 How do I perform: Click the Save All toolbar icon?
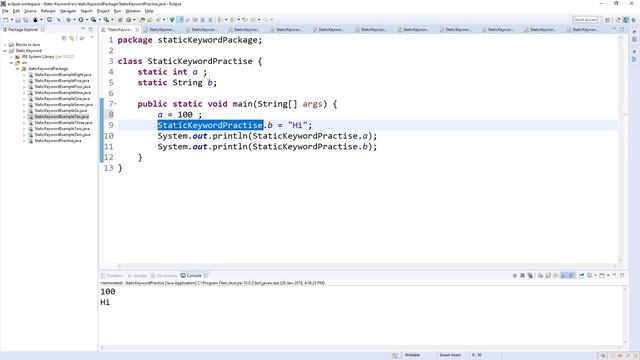tap(26, 20)
